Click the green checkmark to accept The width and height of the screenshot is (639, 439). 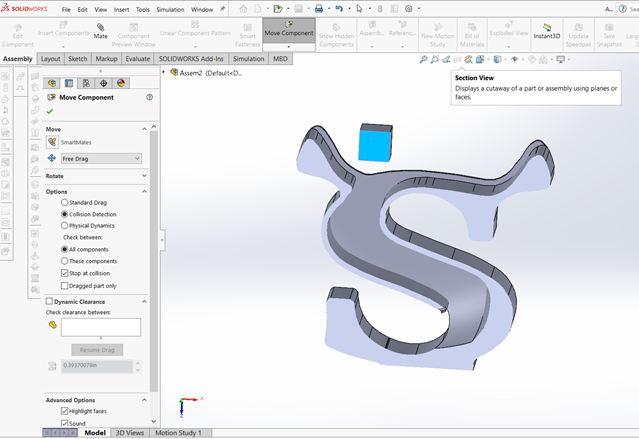pos(50,111)
